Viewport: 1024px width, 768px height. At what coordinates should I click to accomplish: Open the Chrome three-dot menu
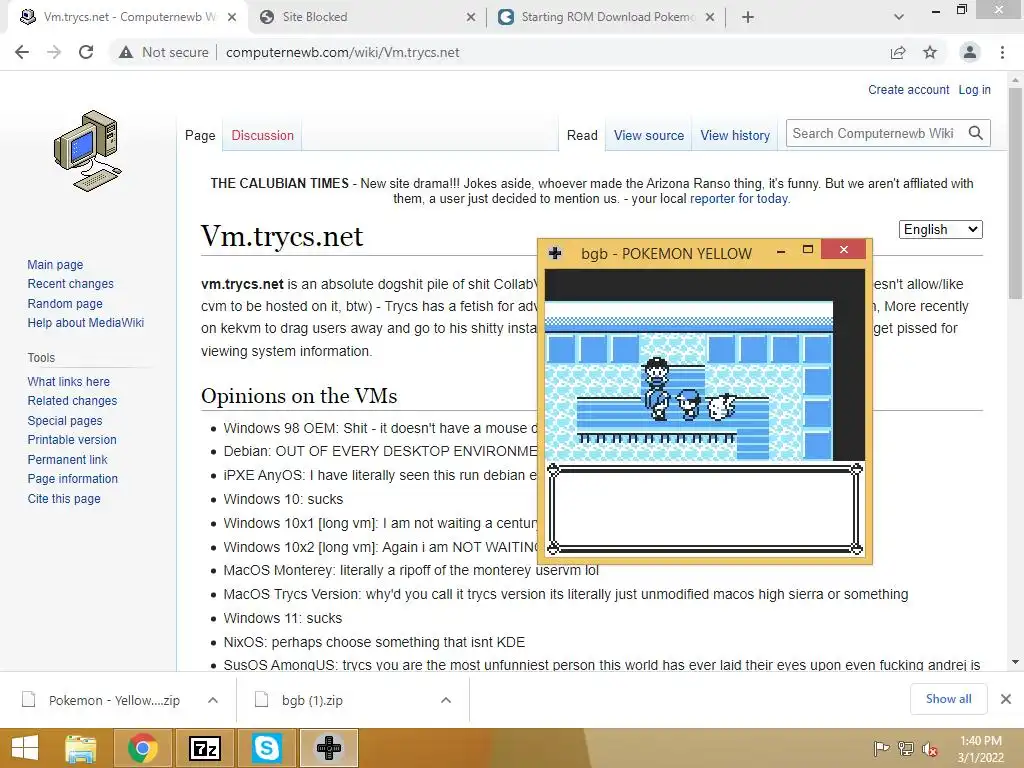click(1002, 52)
